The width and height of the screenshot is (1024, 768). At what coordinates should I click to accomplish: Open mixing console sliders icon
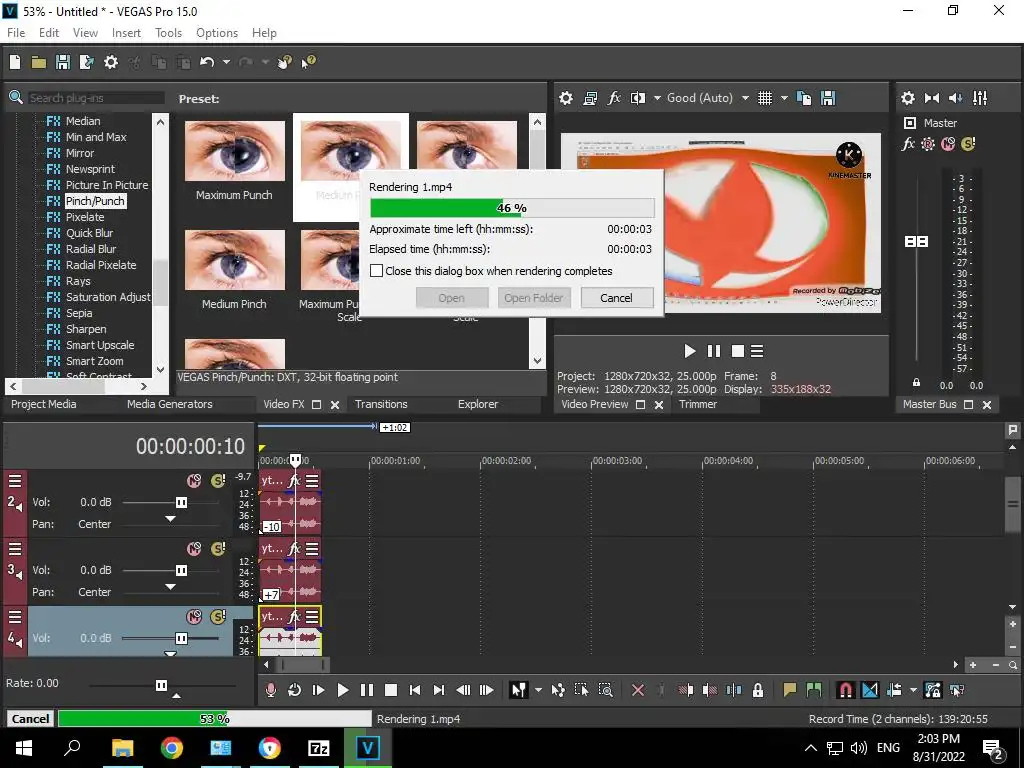[x=980, y=98]
